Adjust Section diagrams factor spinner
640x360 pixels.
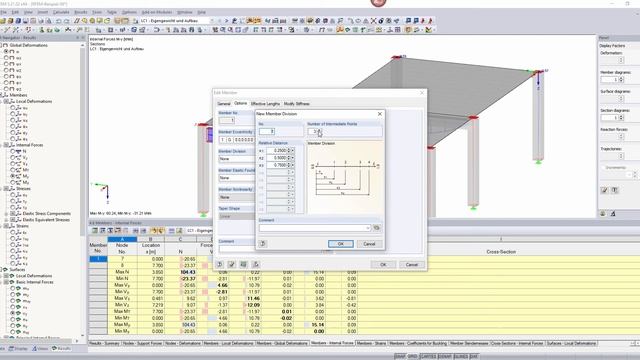pos(621,118)
